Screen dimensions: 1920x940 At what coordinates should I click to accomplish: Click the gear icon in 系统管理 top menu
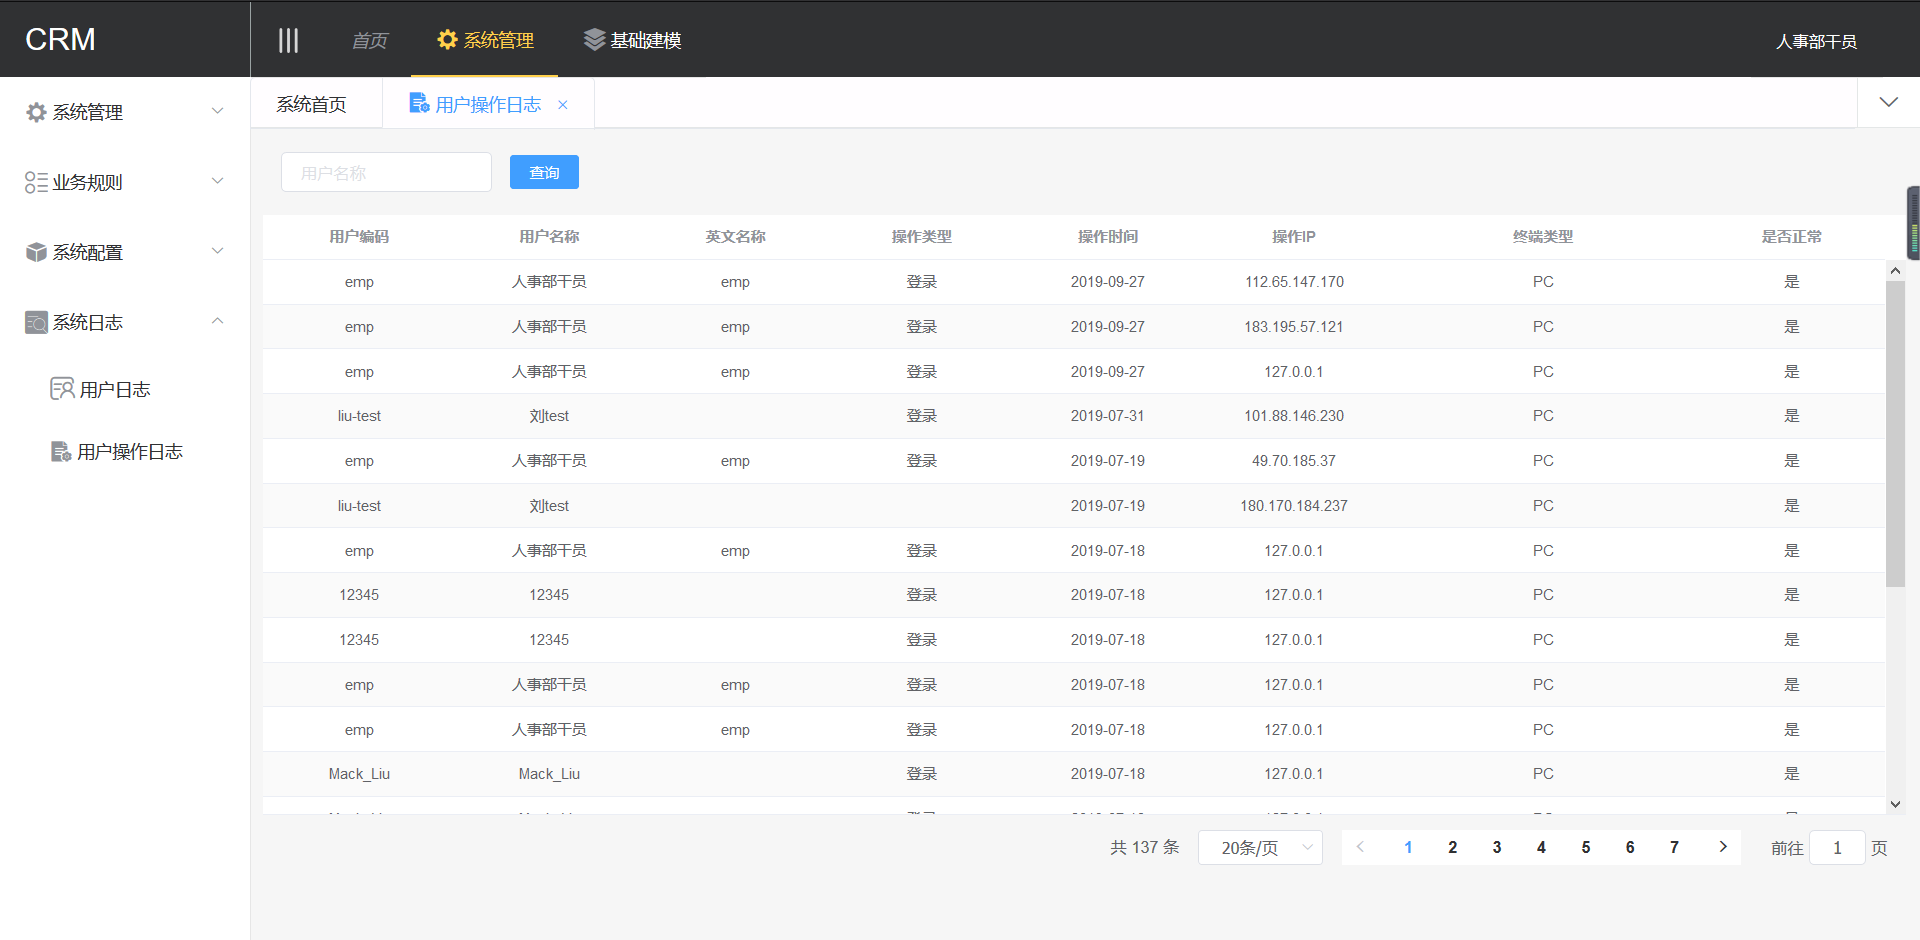pyautogui.click(x=447, y=40)
